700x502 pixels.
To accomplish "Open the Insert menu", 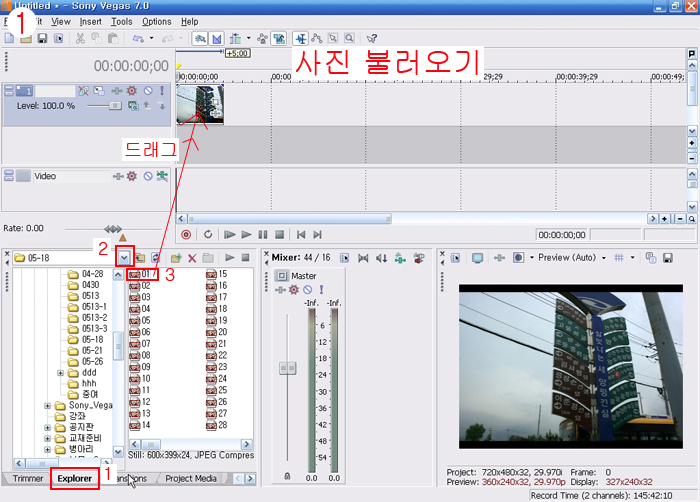I will click(91, 21).
